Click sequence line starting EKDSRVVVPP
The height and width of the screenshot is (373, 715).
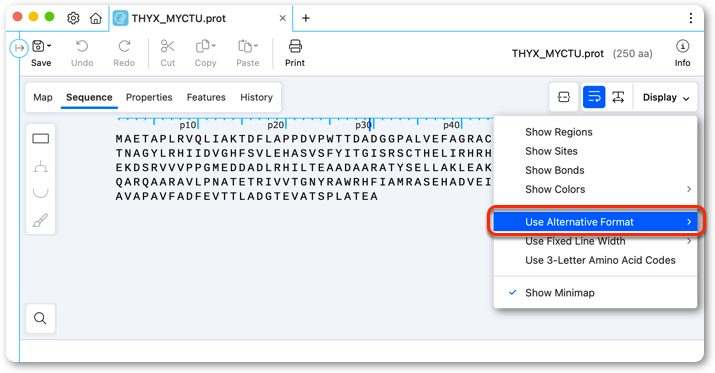(x=304, y=168)
